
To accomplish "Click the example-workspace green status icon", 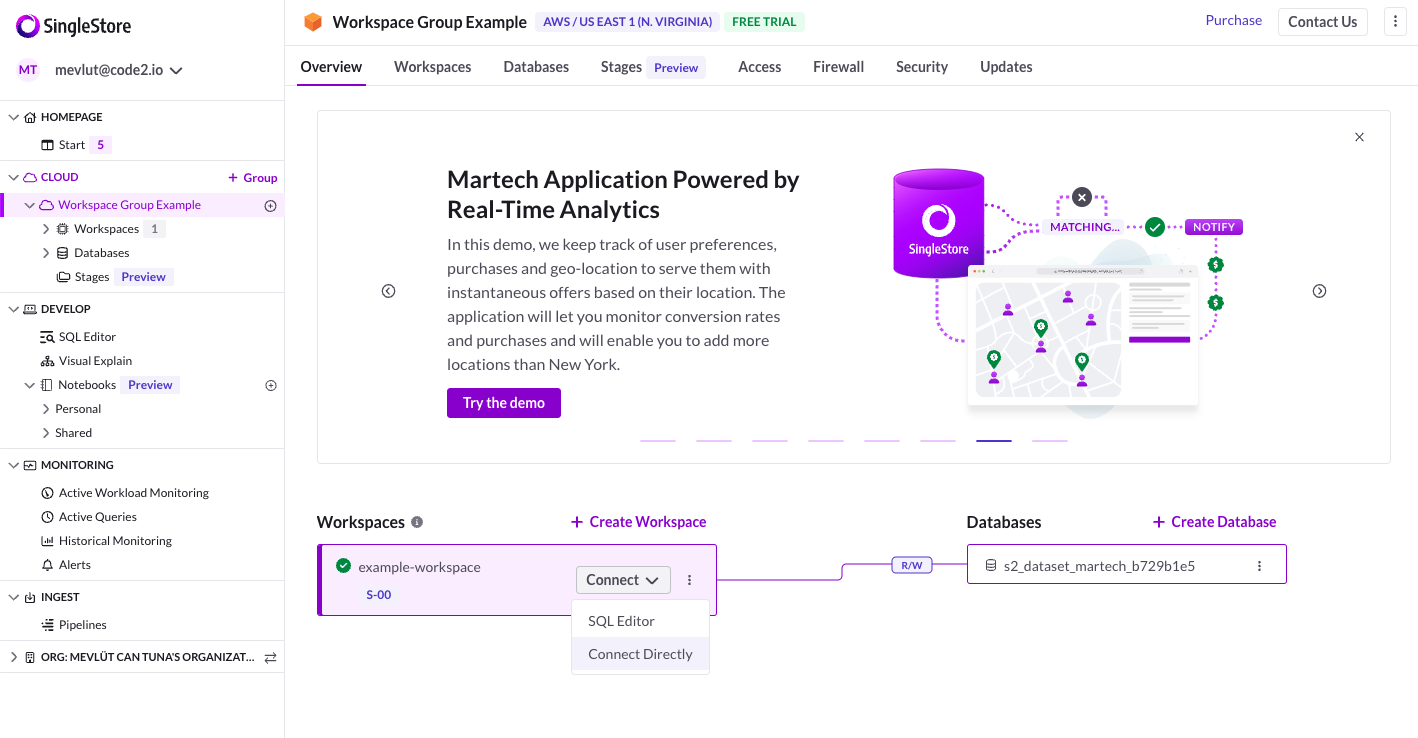I will tap(344, 566).
